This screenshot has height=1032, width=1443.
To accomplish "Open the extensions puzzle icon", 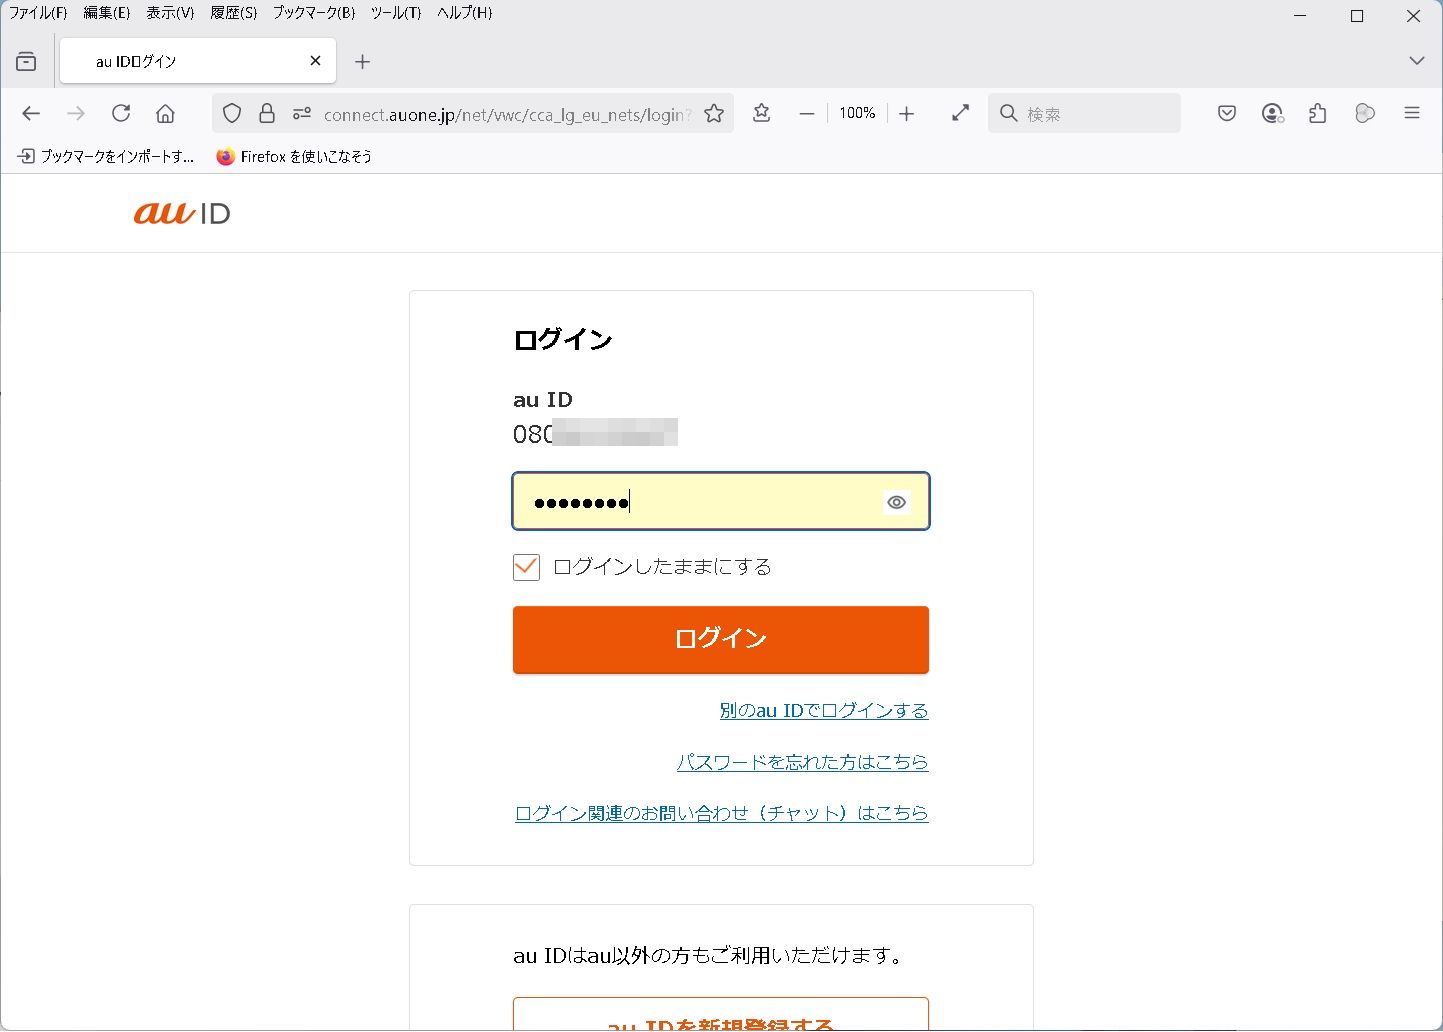I will [x=1318, y=114].
